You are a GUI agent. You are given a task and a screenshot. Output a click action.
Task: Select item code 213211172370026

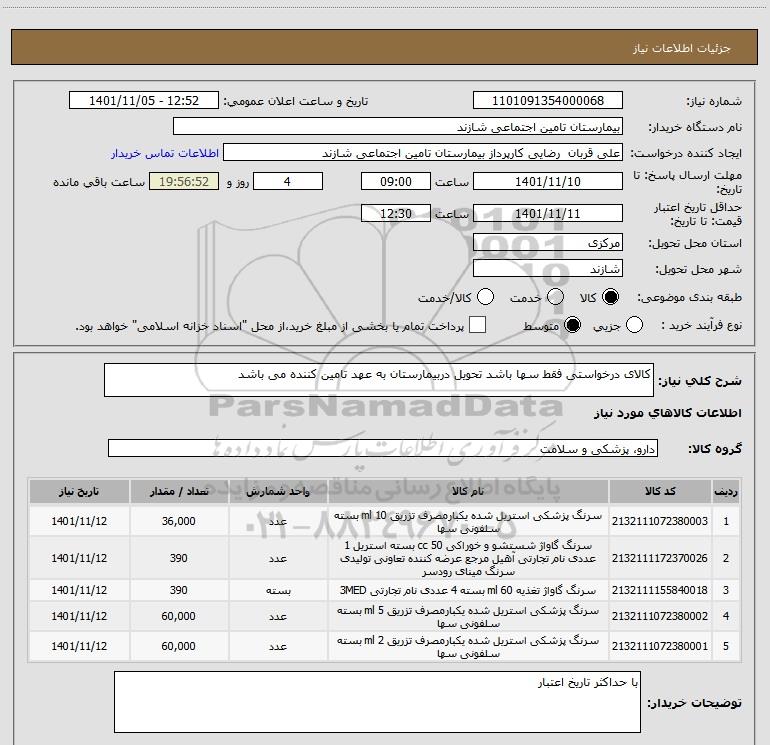click(660, 558)
